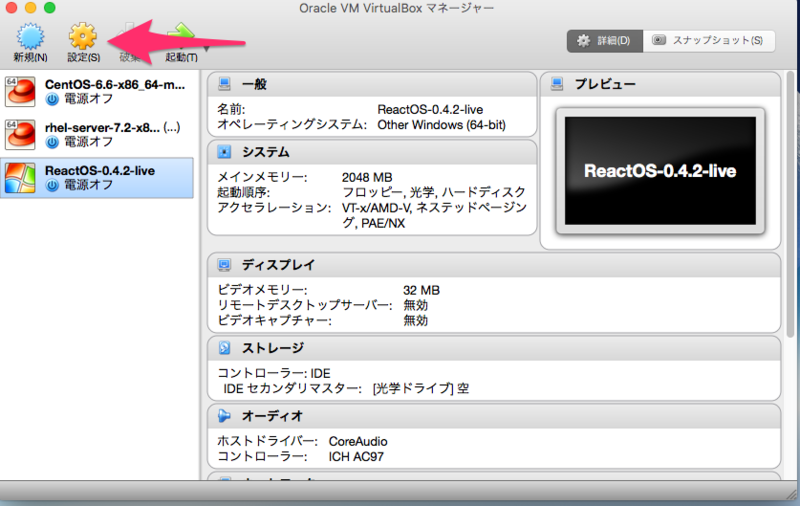800x506 pixels.
Task: Click コントローラー: IDE storage line
Action: [x=274, y=373]
